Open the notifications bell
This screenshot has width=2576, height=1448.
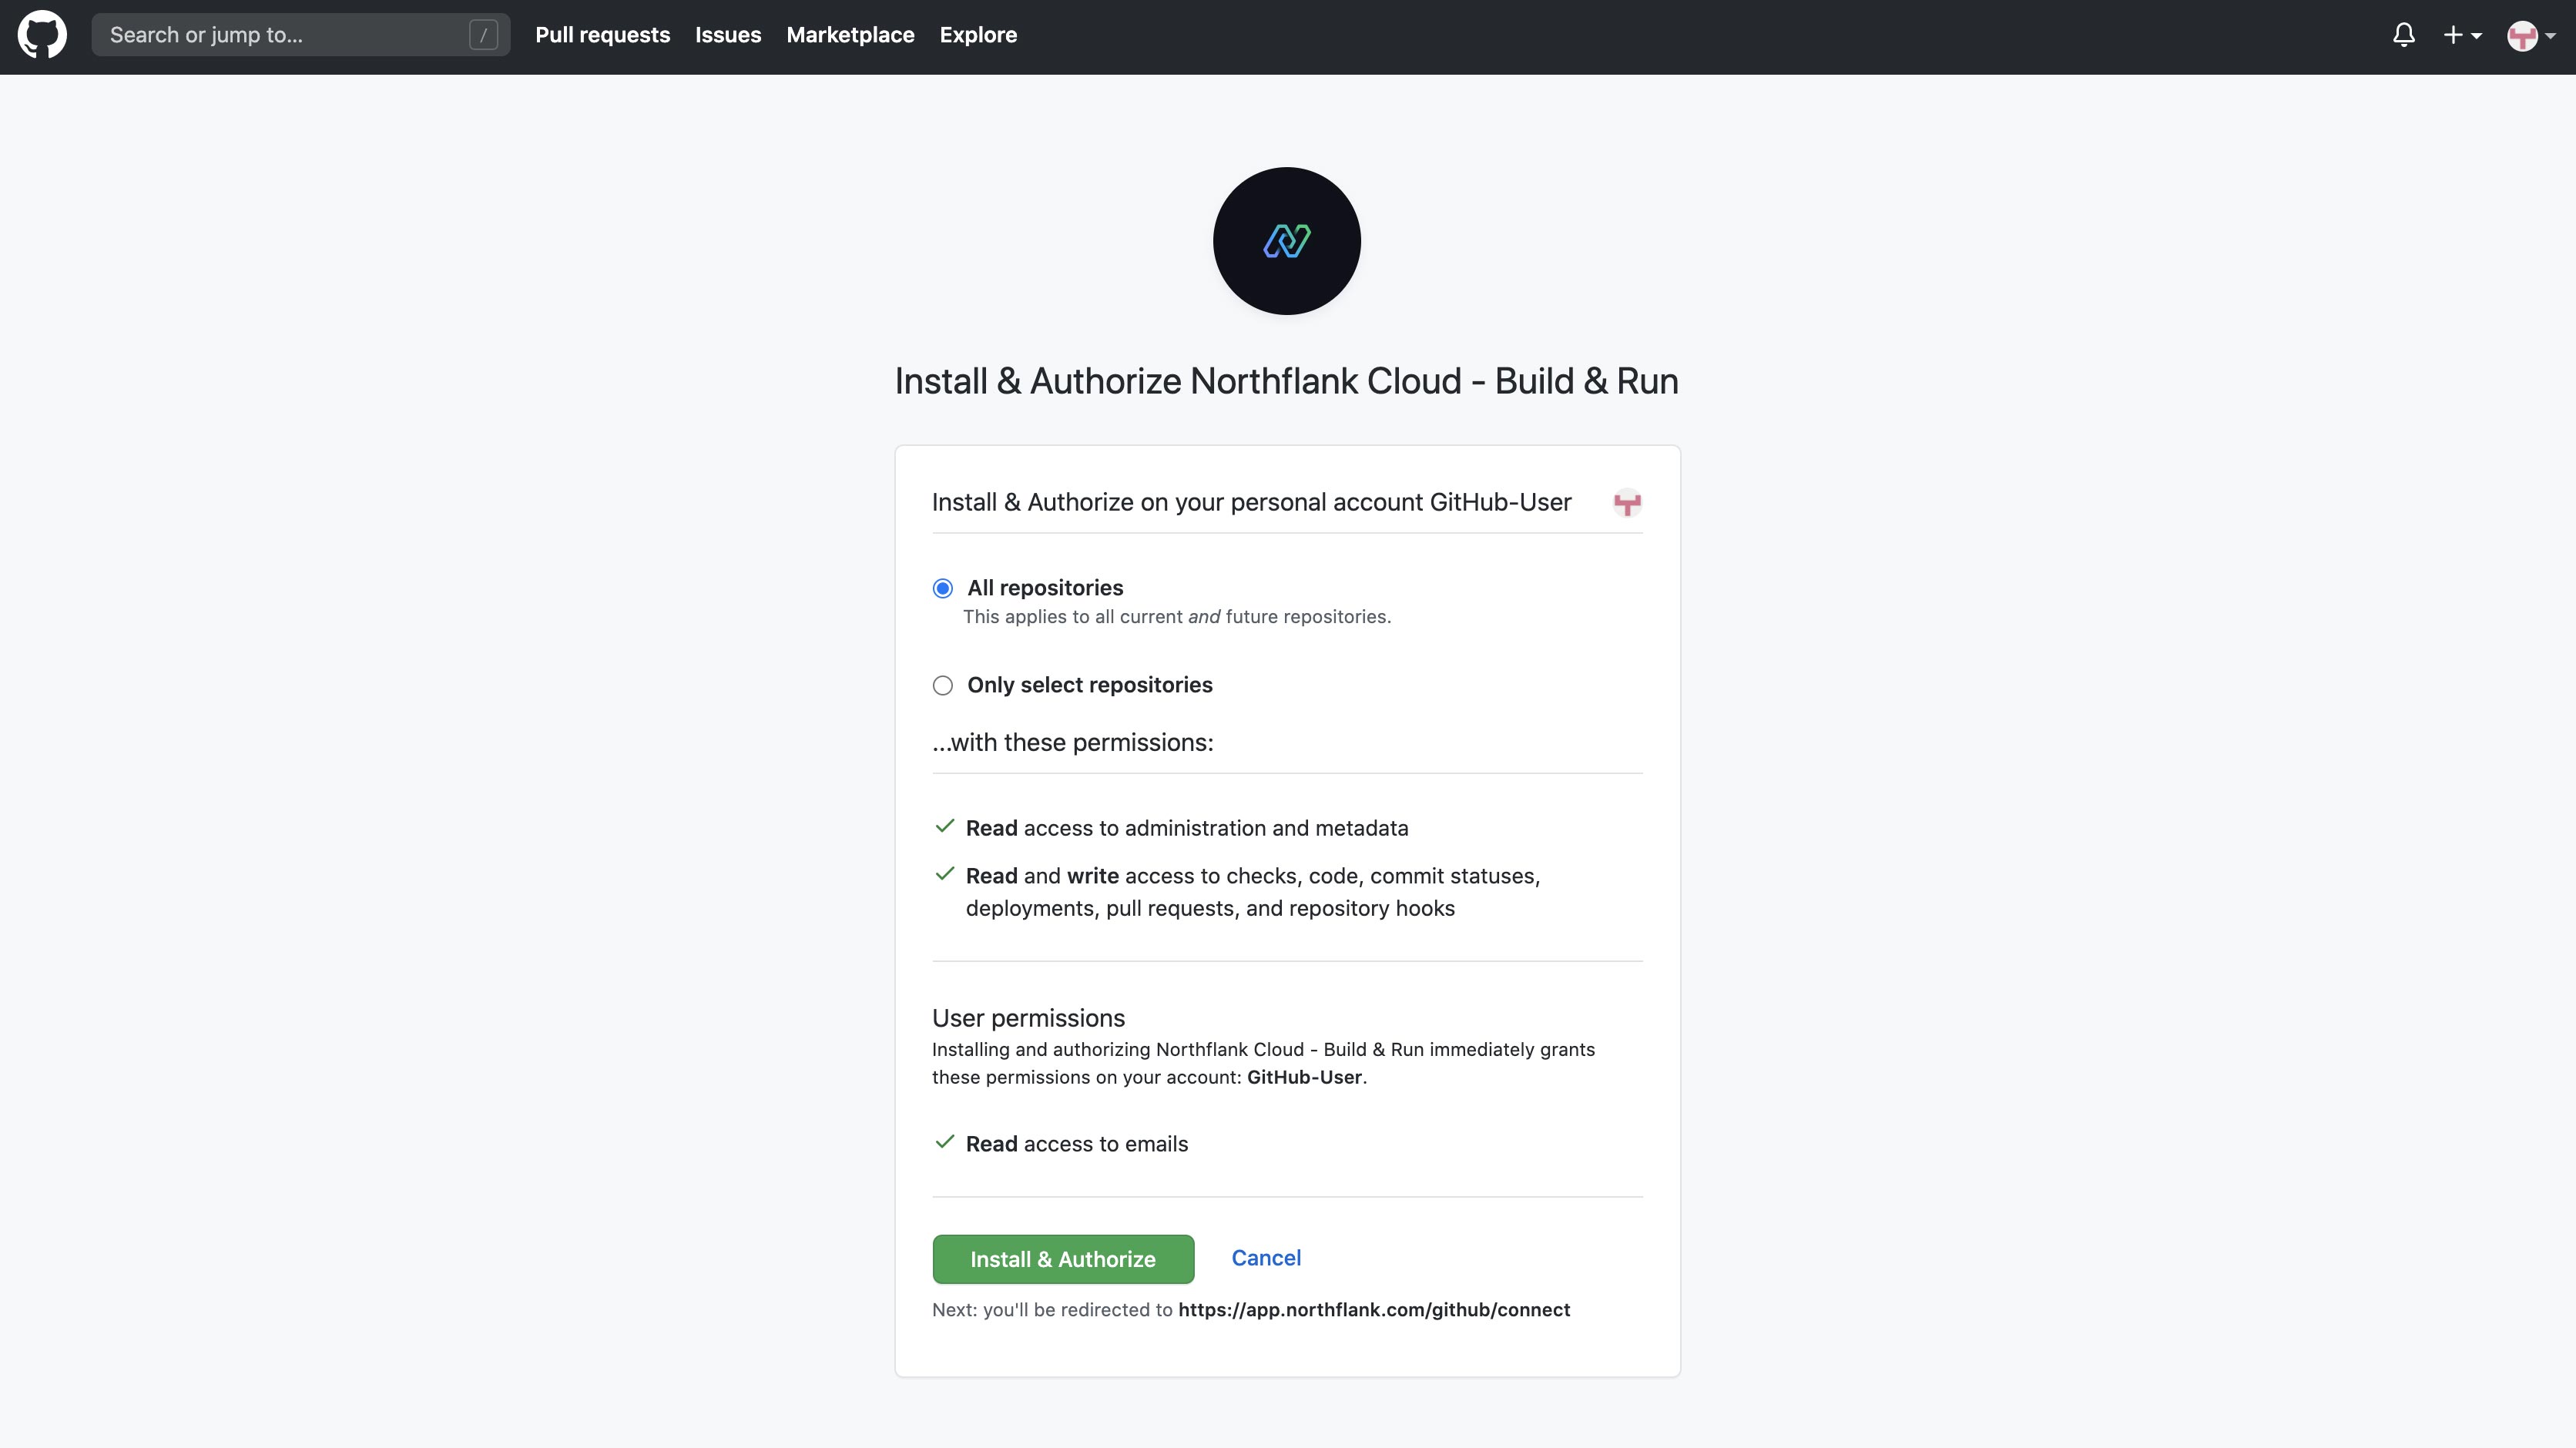coord(2404,35)
